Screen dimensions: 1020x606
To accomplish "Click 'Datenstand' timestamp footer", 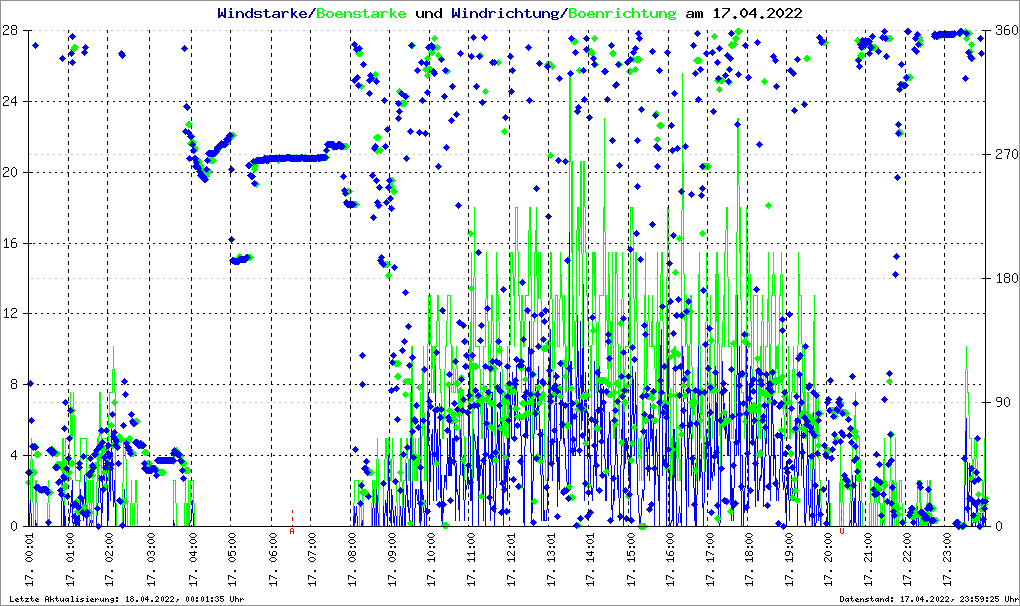I will (928, 599).
